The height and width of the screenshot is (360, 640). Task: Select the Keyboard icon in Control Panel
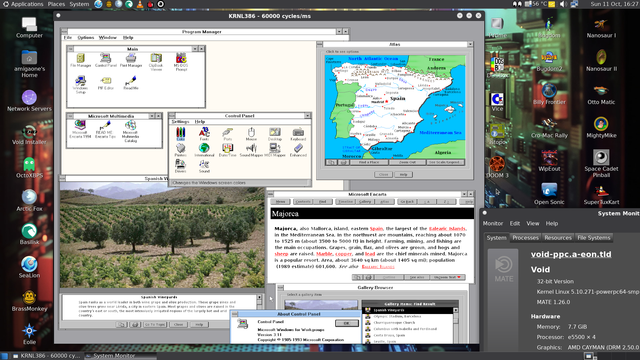coord(298,134)
